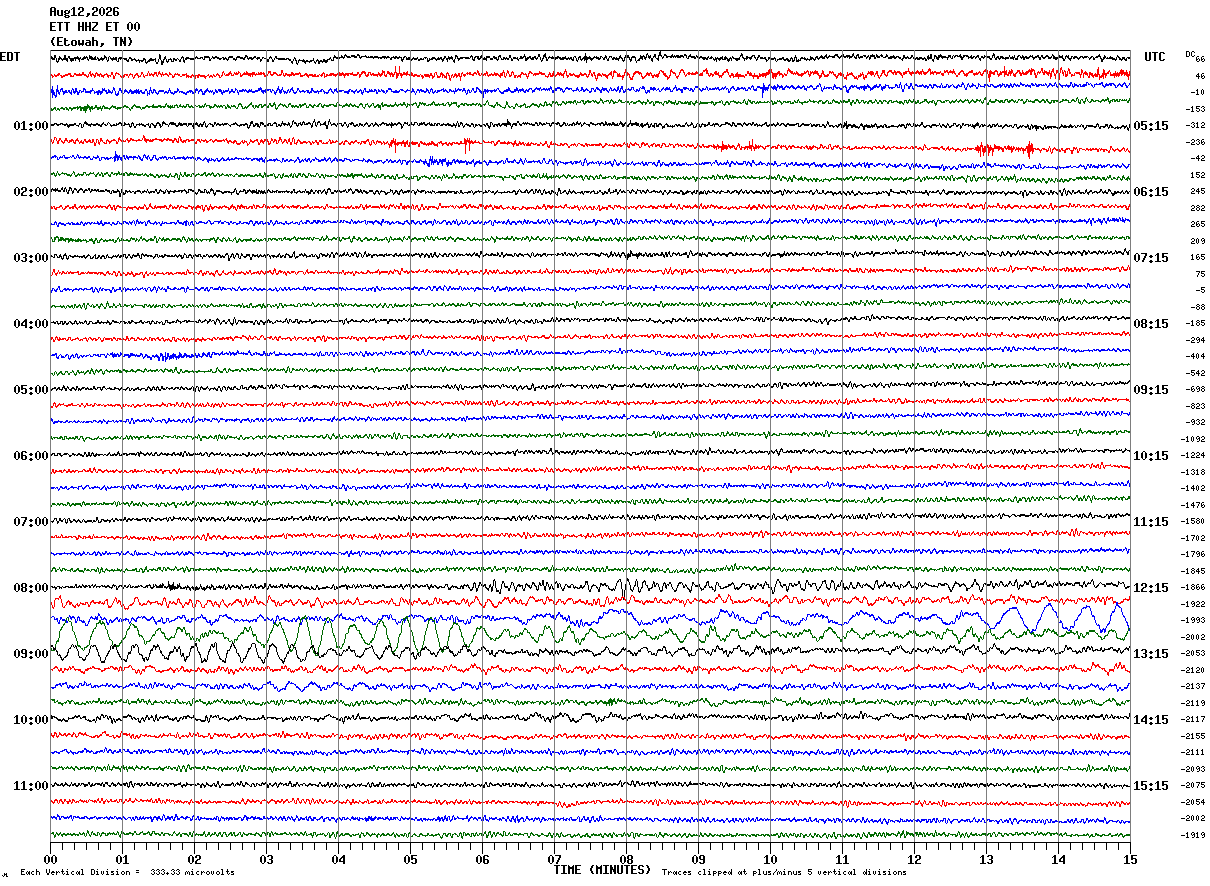
Task: Click the 13:15 UTC label
Action: pos(1151,654)
